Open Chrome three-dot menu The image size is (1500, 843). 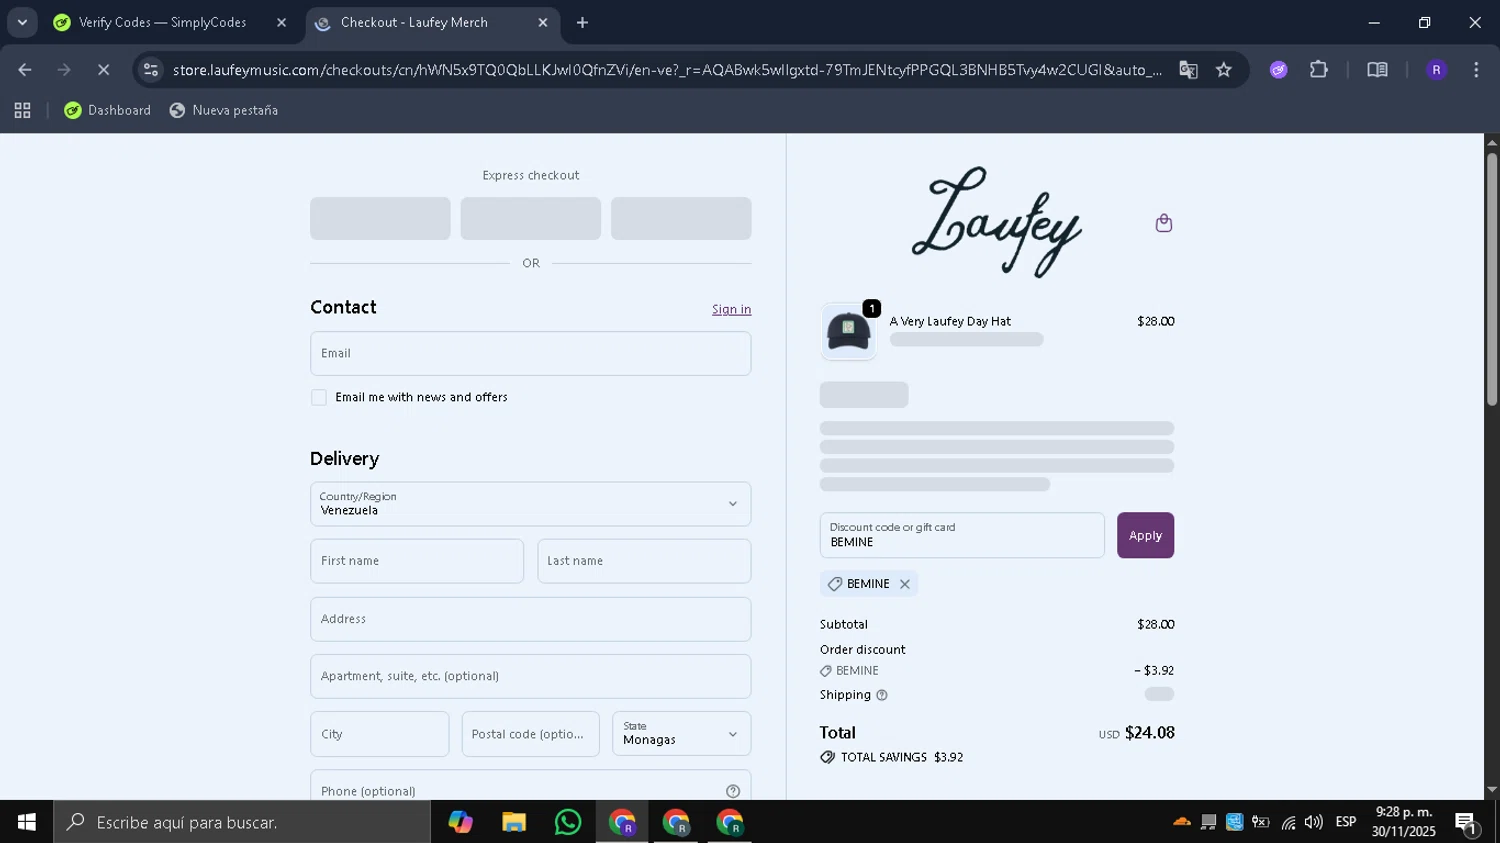coord(1476,70)
